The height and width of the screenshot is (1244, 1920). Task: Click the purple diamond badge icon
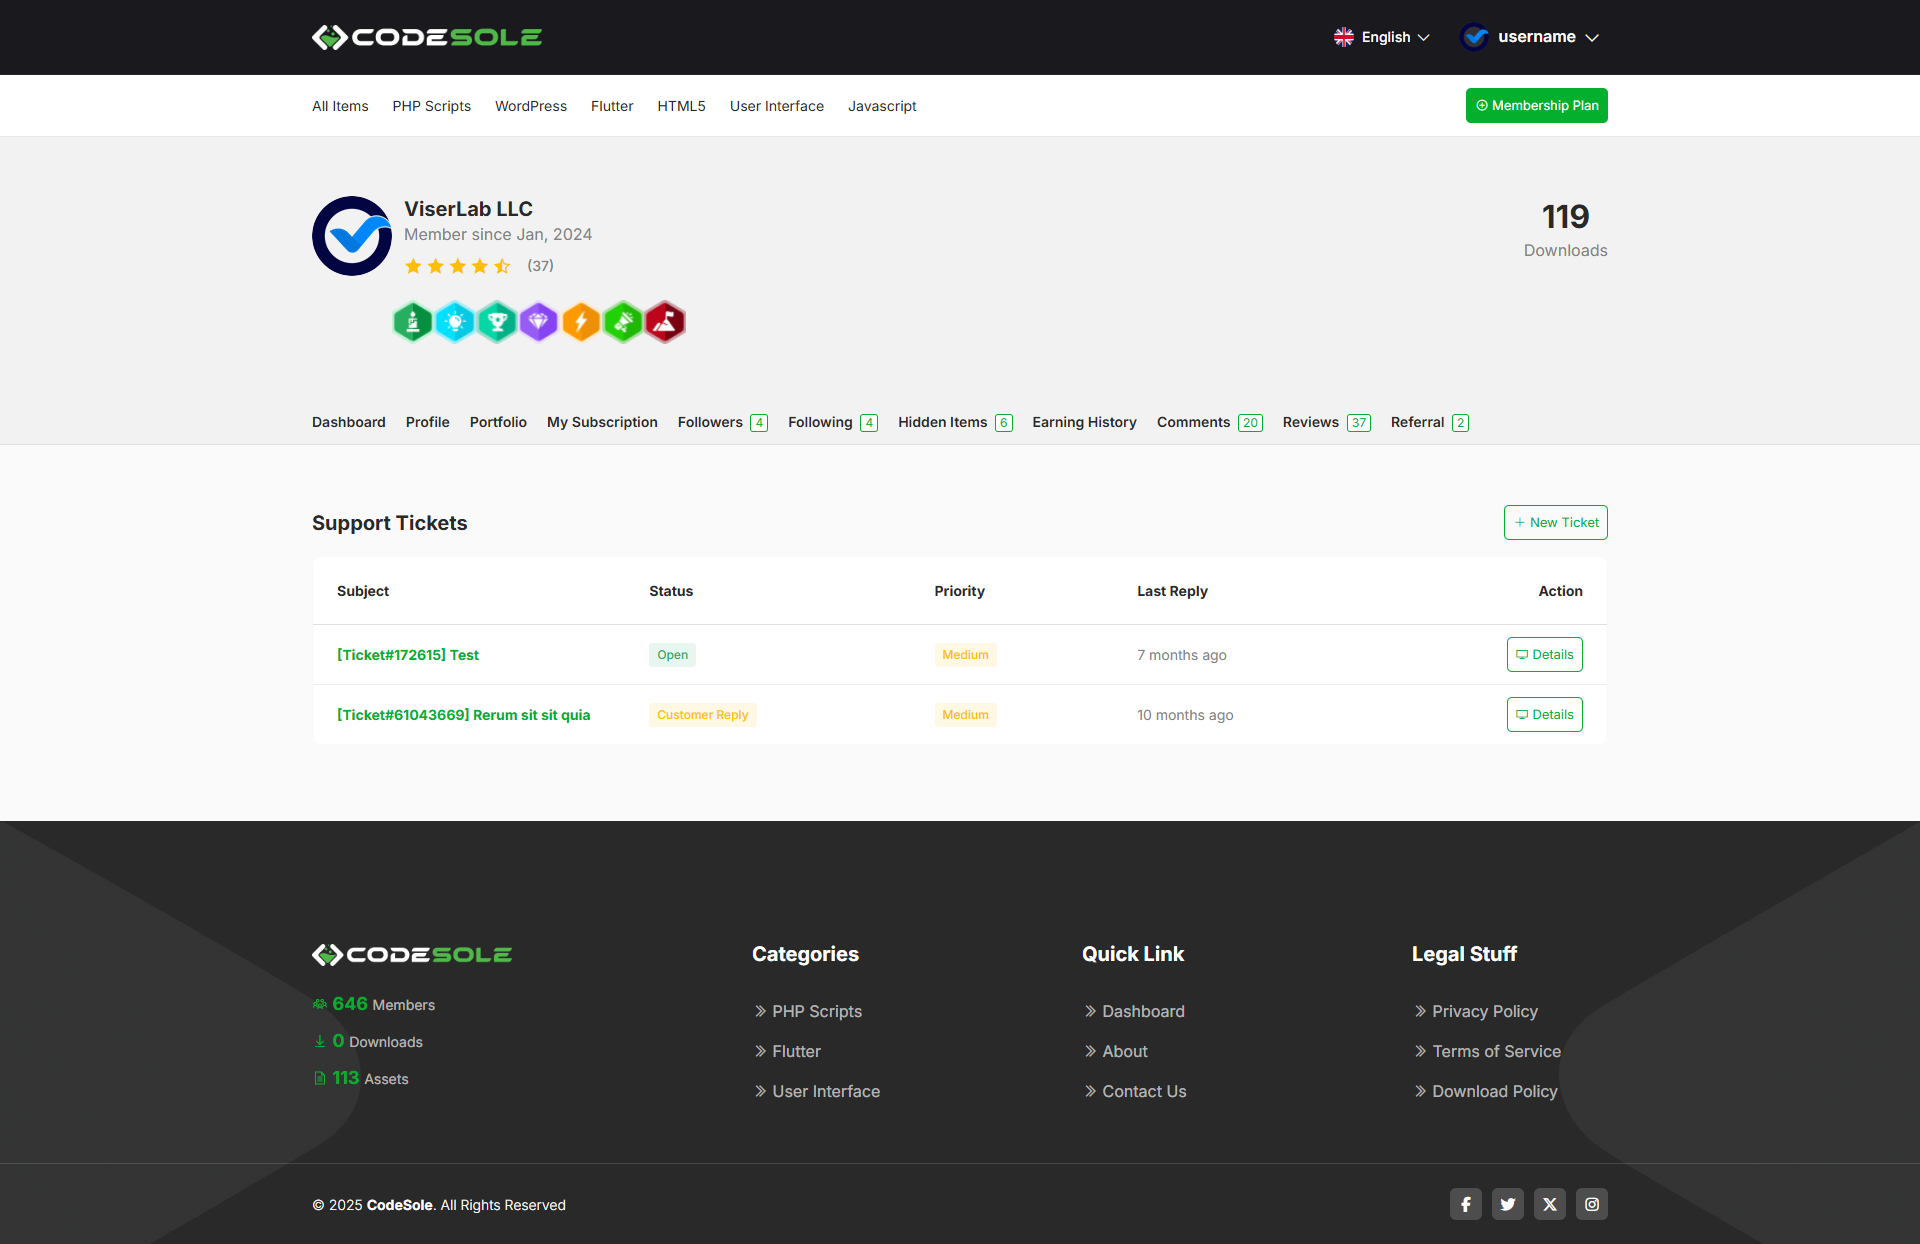(x=539, y=322)
